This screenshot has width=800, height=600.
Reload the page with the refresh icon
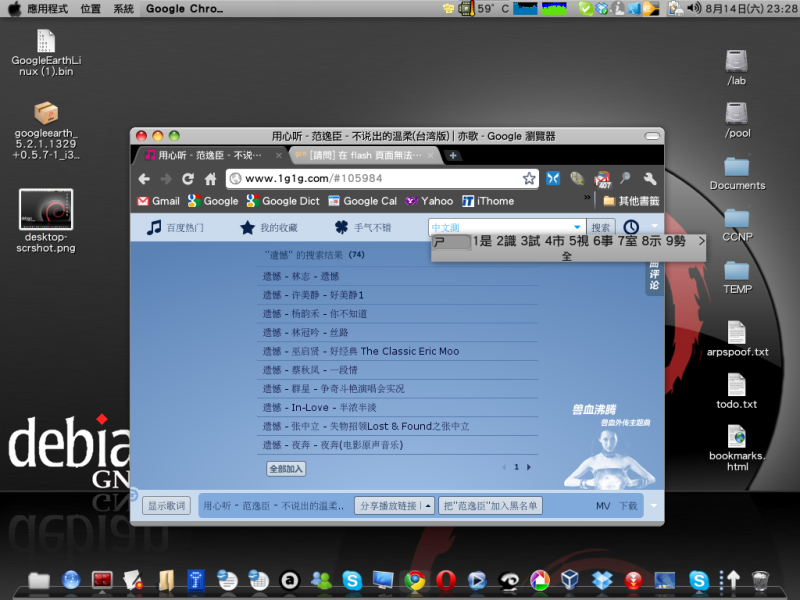[188, 179]
